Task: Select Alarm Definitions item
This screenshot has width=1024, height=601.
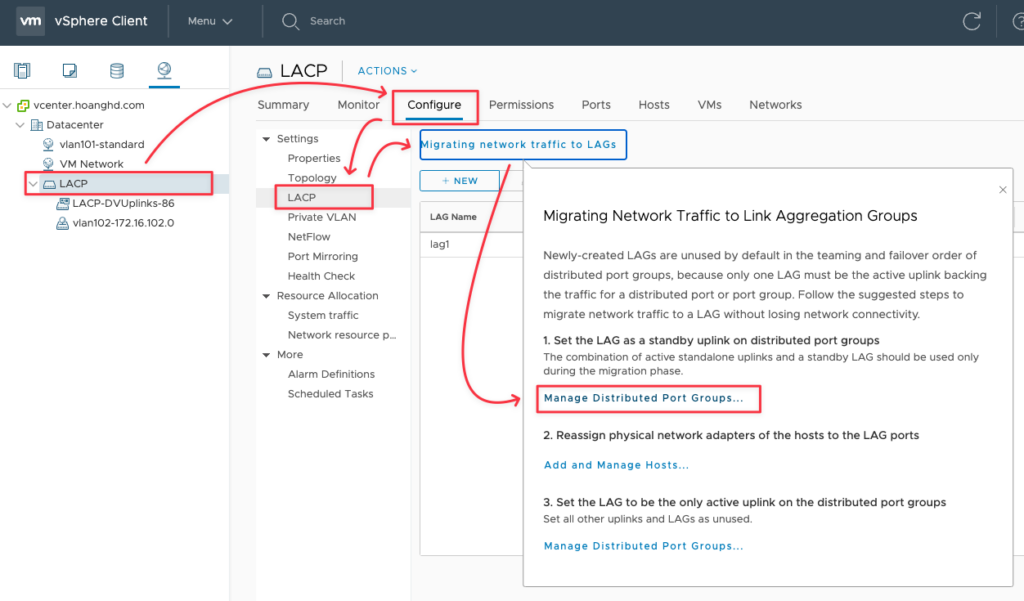Action: click(x=331, y=374)
